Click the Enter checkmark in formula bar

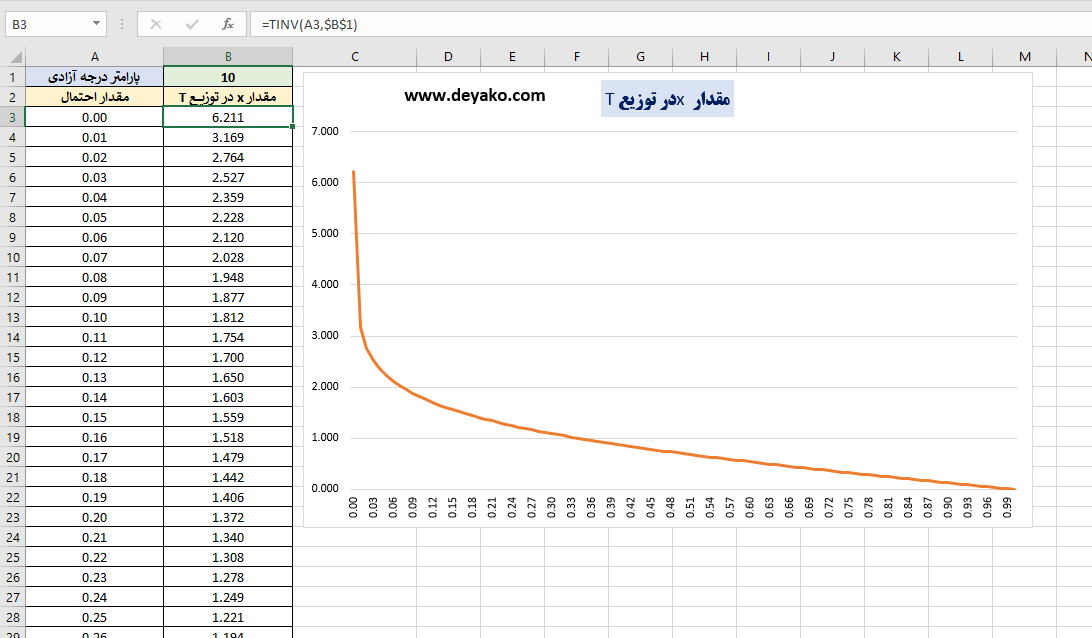pos(192,23)
